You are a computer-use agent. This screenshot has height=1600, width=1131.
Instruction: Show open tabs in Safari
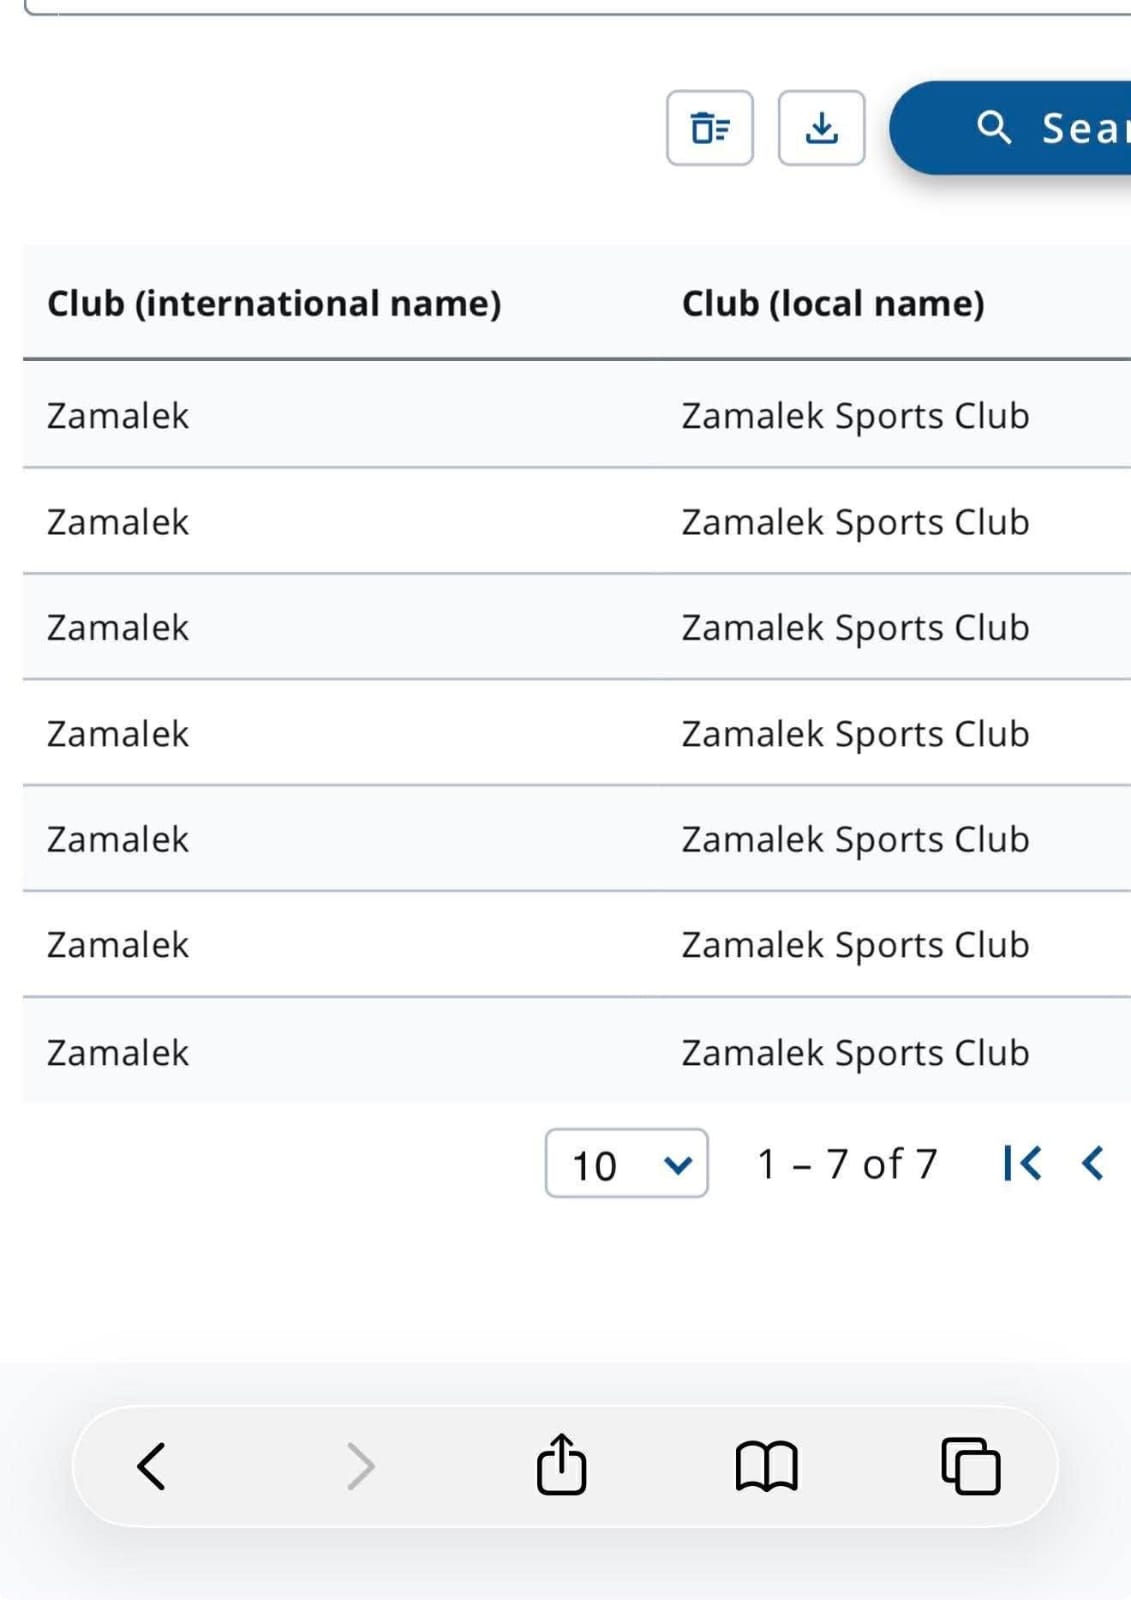tap(970, 1467)
